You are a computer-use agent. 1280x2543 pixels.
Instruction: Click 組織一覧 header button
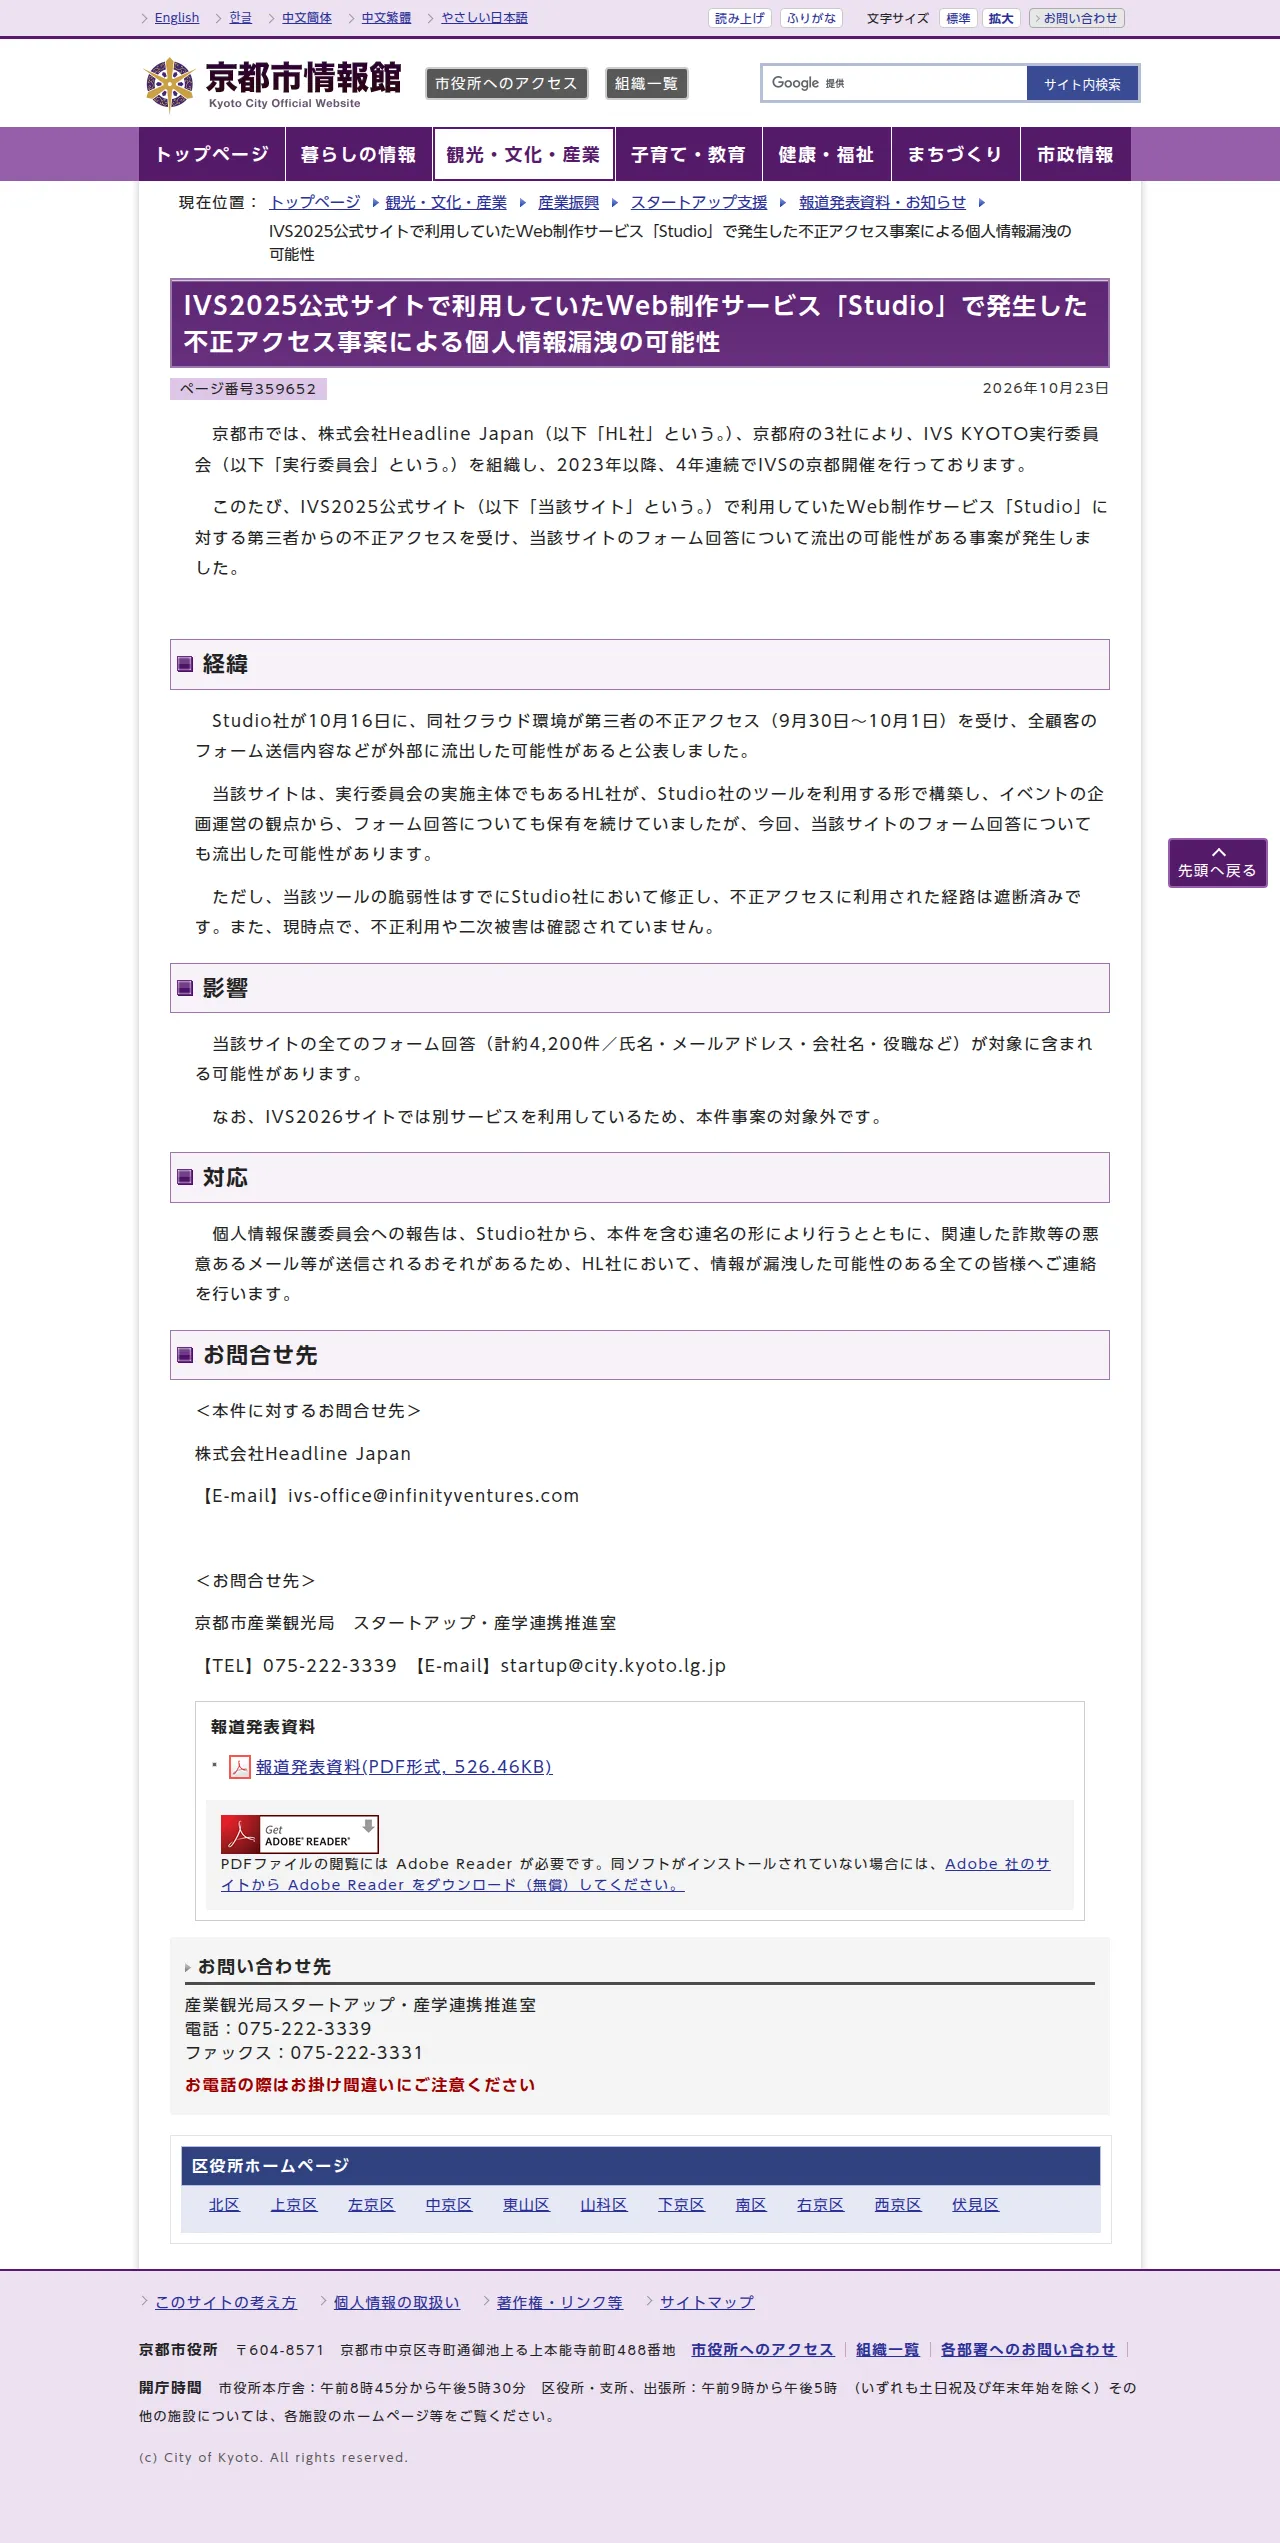(x=646, y=84)
